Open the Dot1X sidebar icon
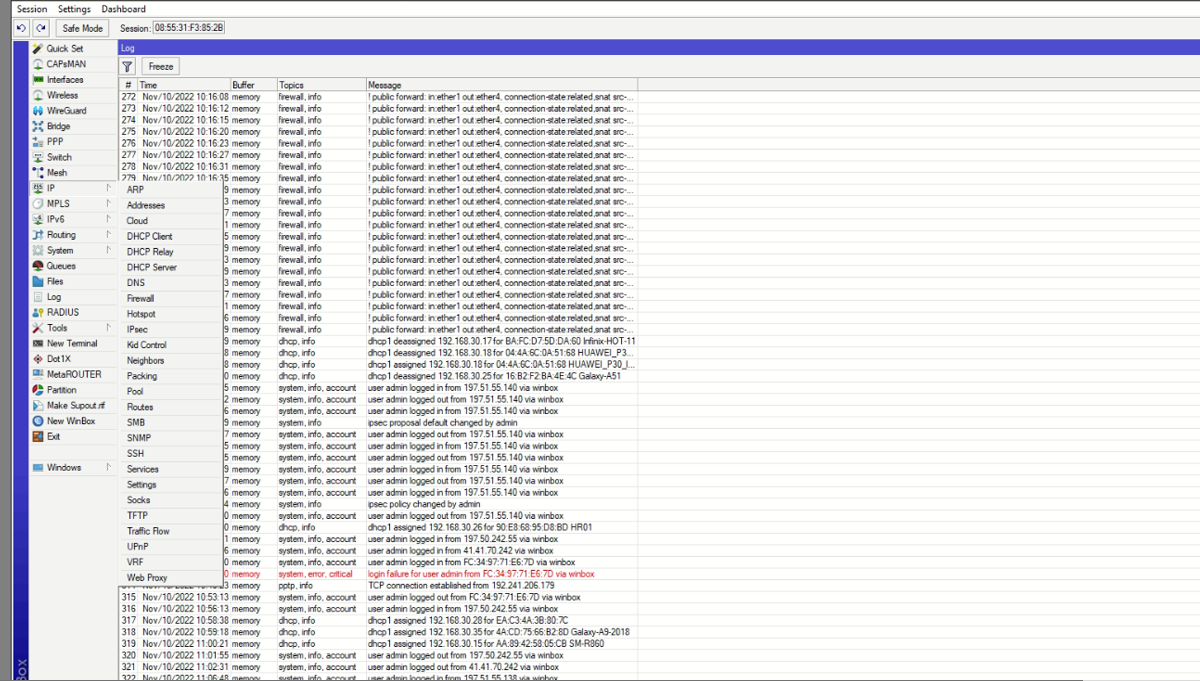 37,359
